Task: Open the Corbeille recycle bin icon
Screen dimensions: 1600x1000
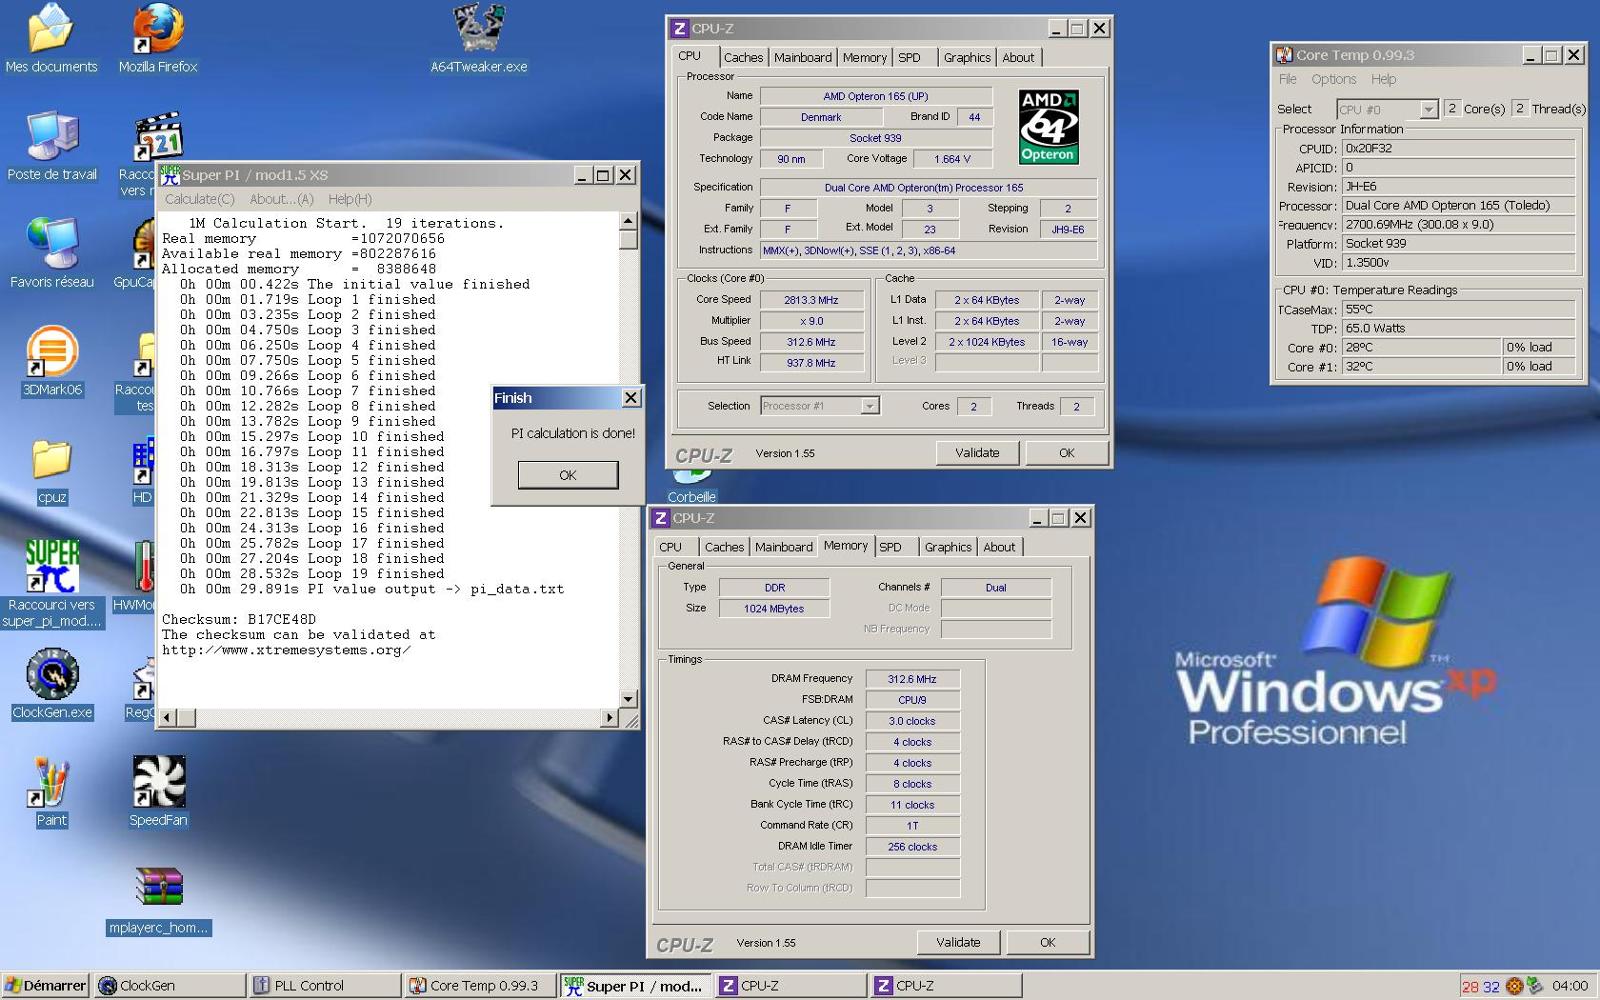Action: click(691, 487)
